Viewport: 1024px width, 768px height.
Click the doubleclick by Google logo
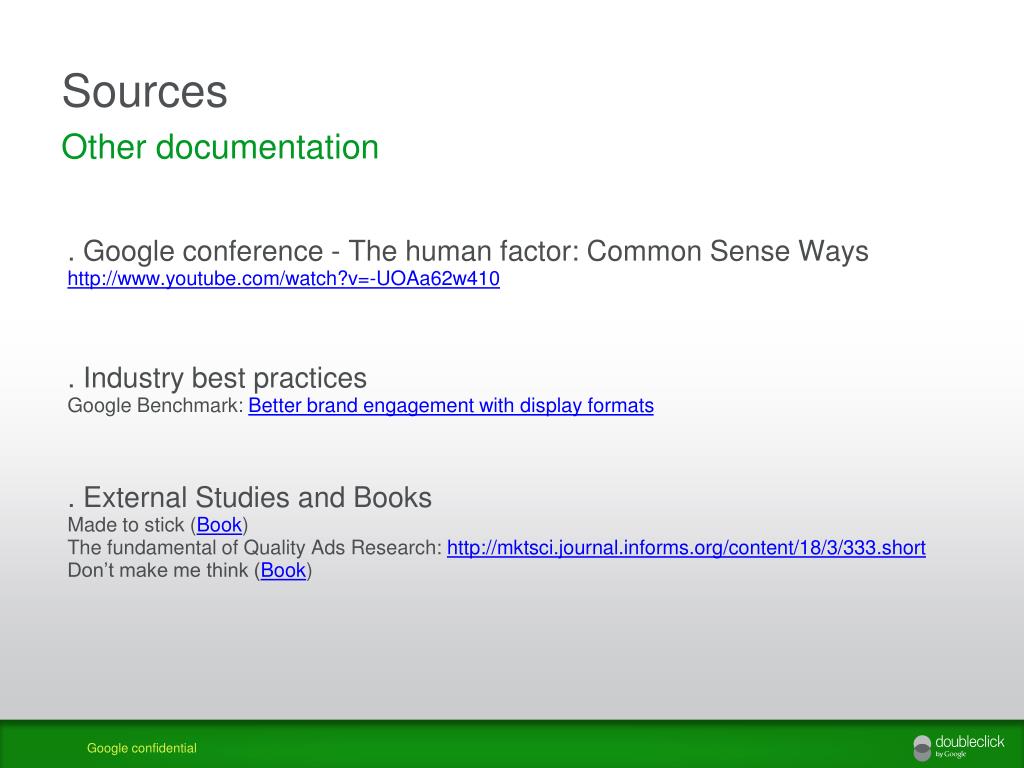pos(959,746)
